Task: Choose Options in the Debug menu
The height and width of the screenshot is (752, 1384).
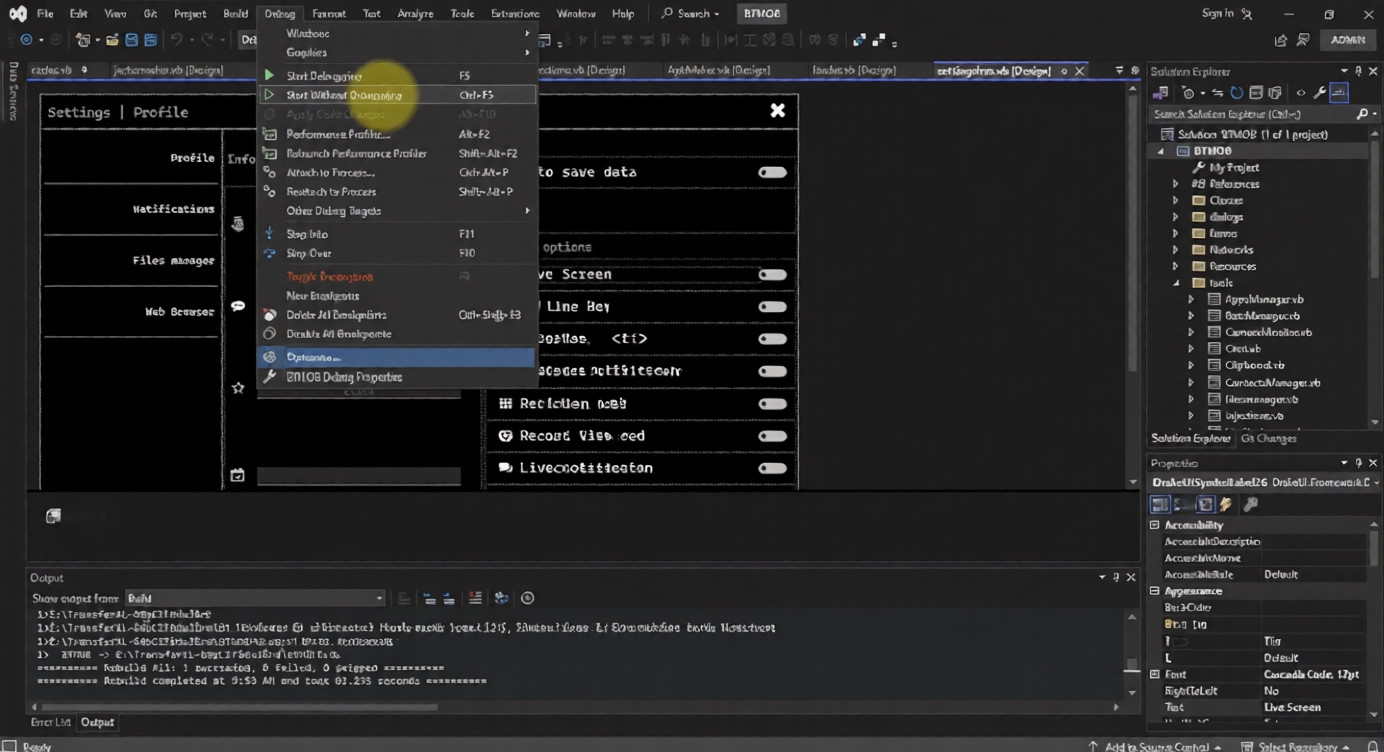Action: pos(313,357)
